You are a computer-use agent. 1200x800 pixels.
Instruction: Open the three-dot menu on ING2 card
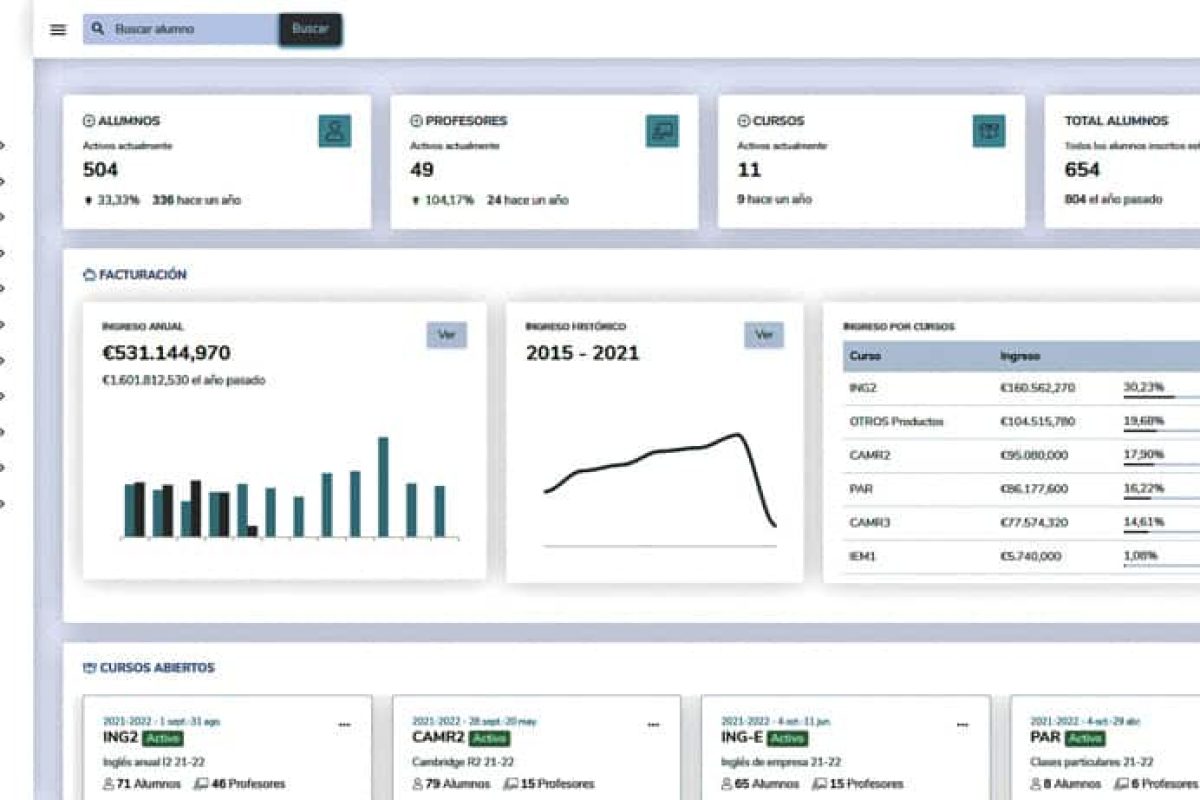tap(344, 724)
